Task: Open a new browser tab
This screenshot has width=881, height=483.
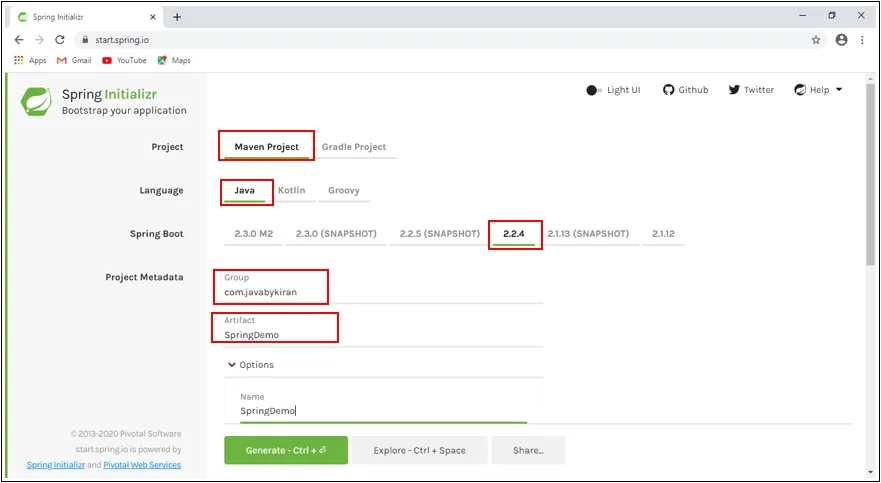Action: [x=177, y=17]
